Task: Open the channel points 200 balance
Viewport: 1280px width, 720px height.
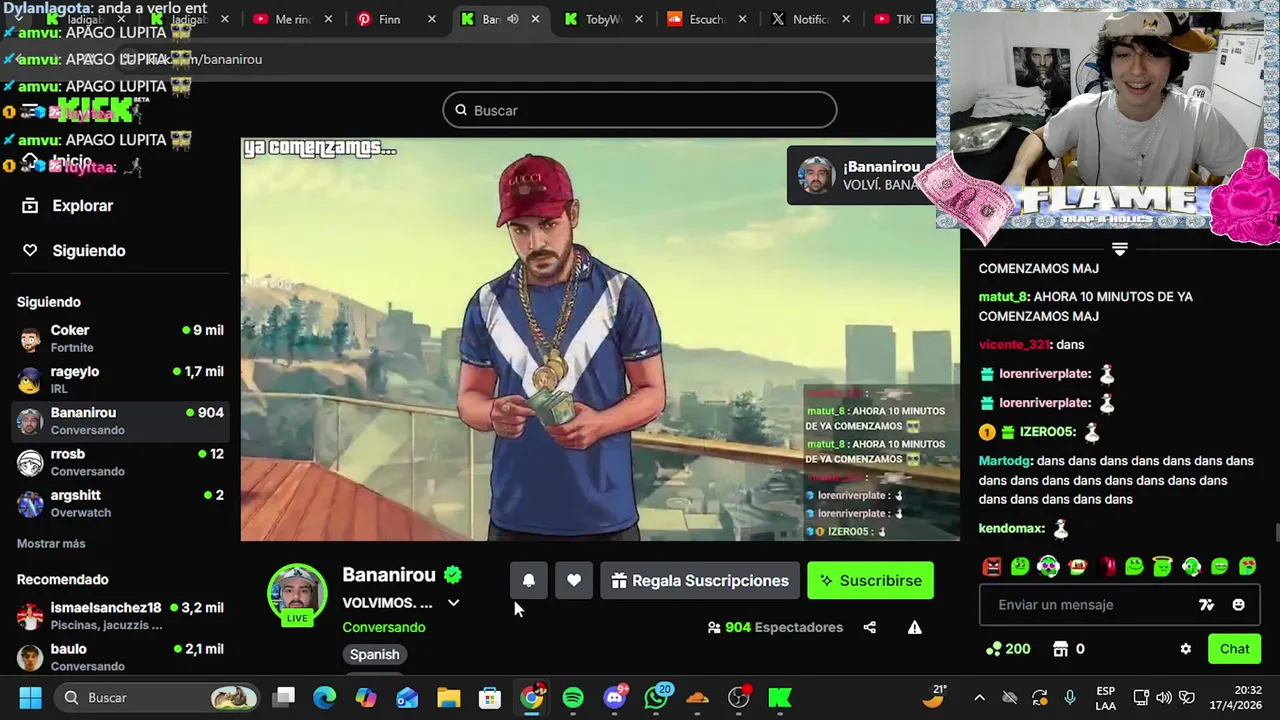Action: click(x=1008, y=649)
